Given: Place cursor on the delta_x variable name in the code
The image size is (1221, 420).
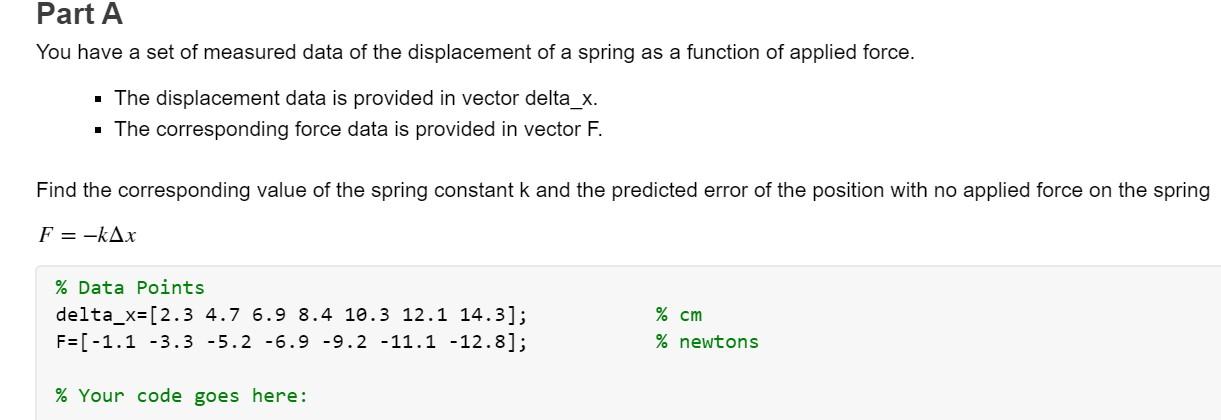Looking at the screenshot, I should [x=96, y=315].
